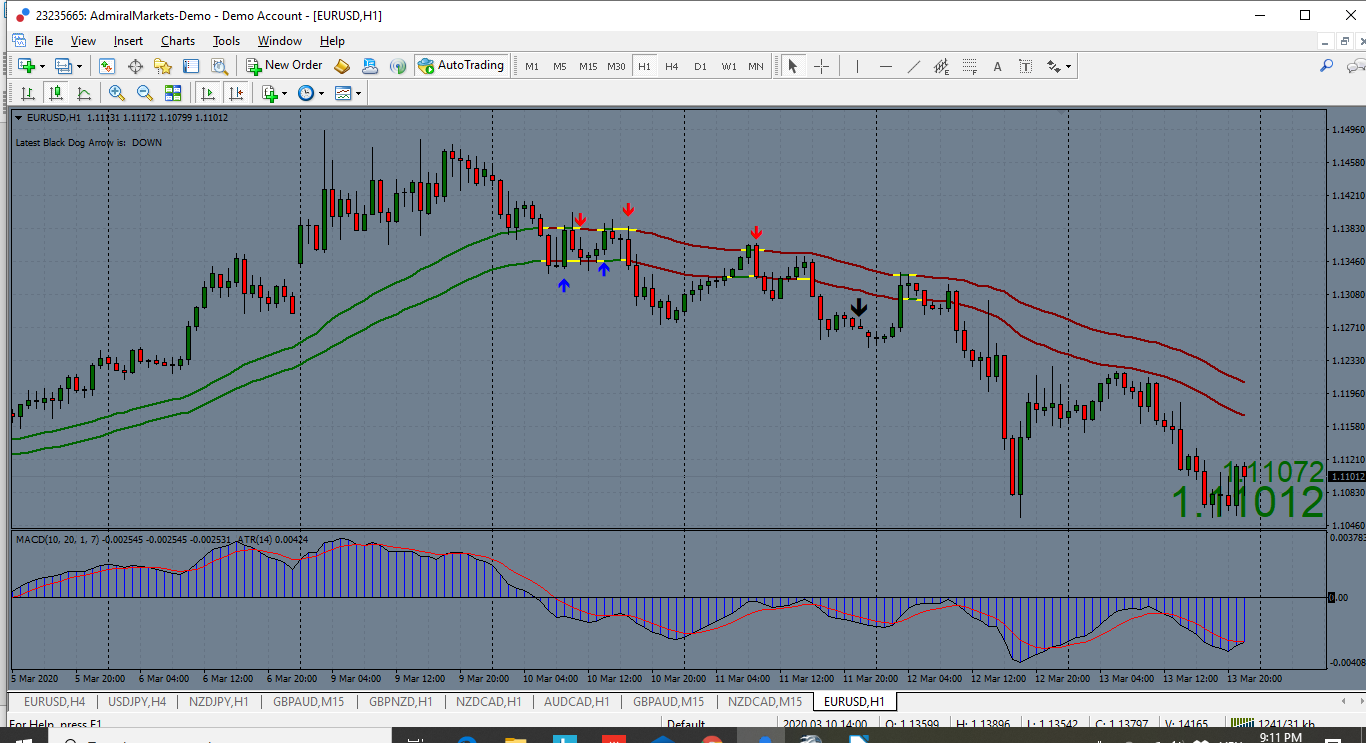Click the signals broadcast icon
This screenshot has height=743, width=1366.
click(398, 66)
